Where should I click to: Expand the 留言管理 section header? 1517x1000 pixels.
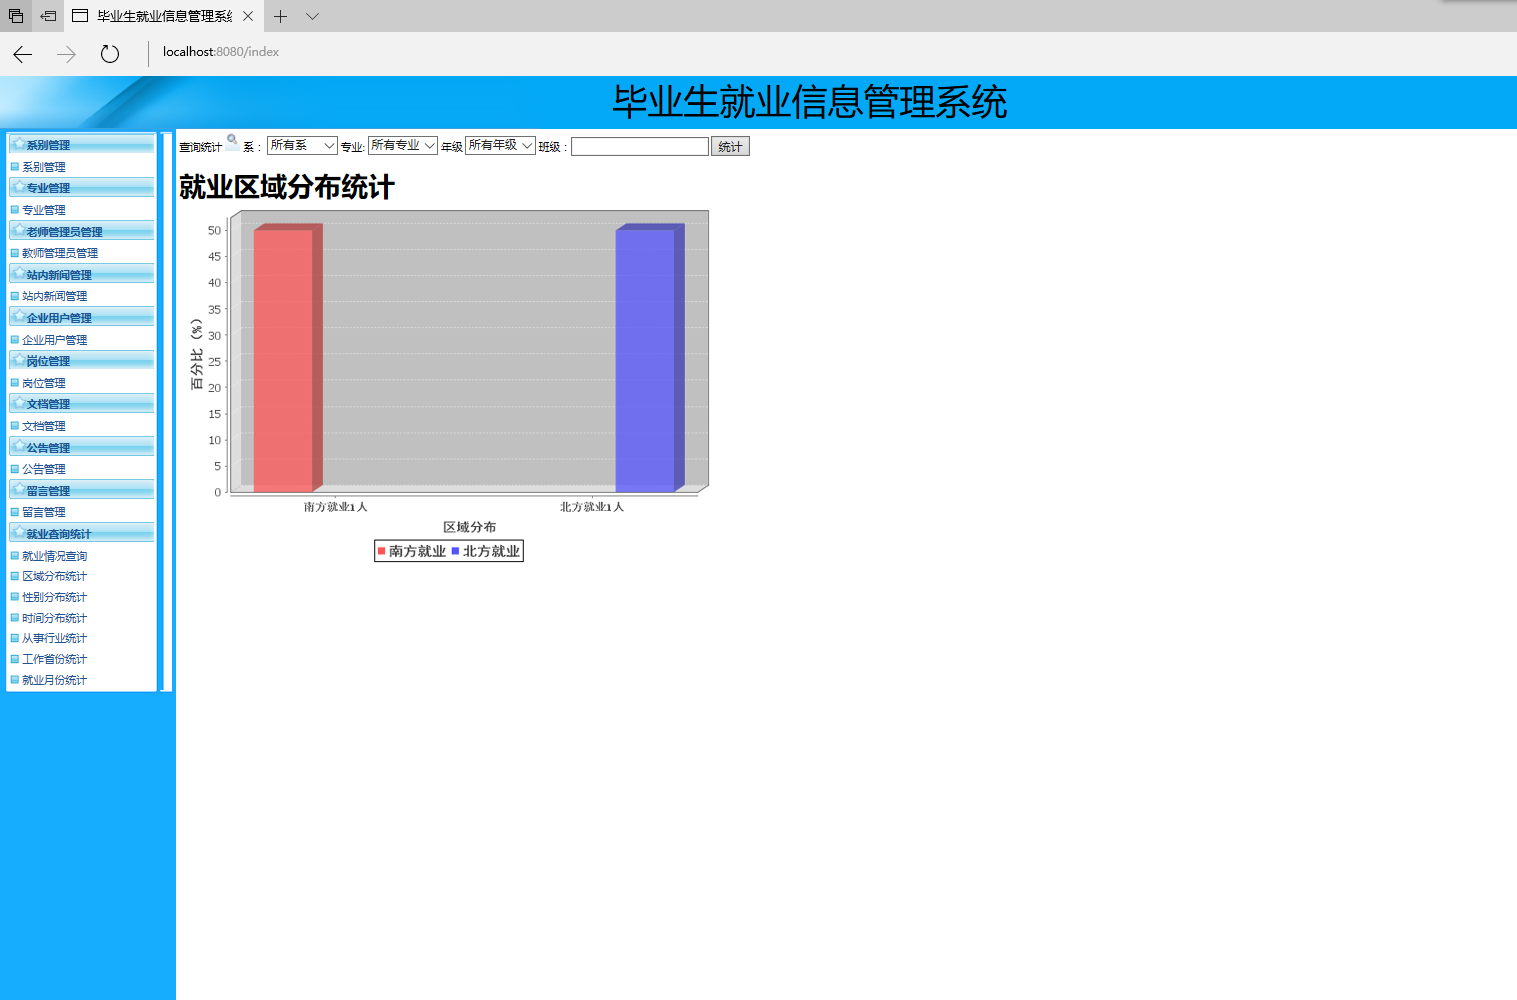tap(82, 490)
